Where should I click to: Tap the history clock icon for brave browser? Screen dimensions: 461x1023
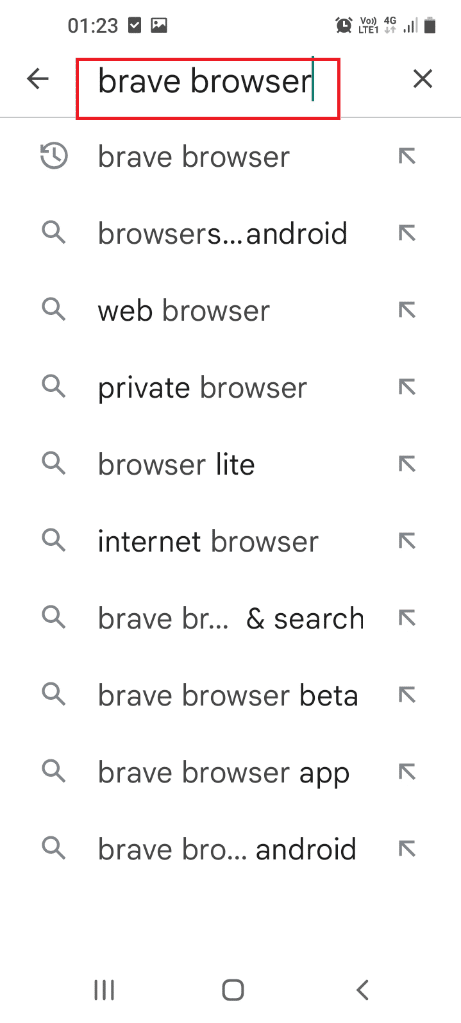point(54,157)
